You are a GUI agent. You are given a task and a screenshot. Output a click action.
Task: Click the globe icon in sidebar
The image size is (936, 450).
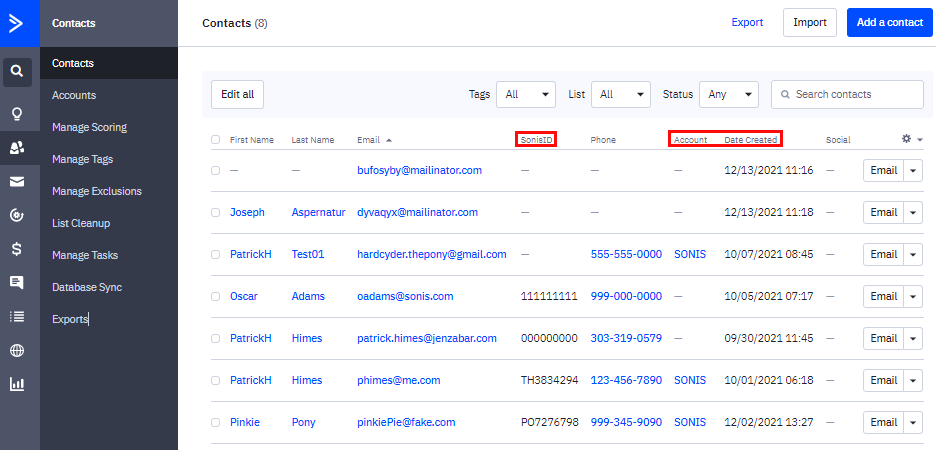point(16,351)
